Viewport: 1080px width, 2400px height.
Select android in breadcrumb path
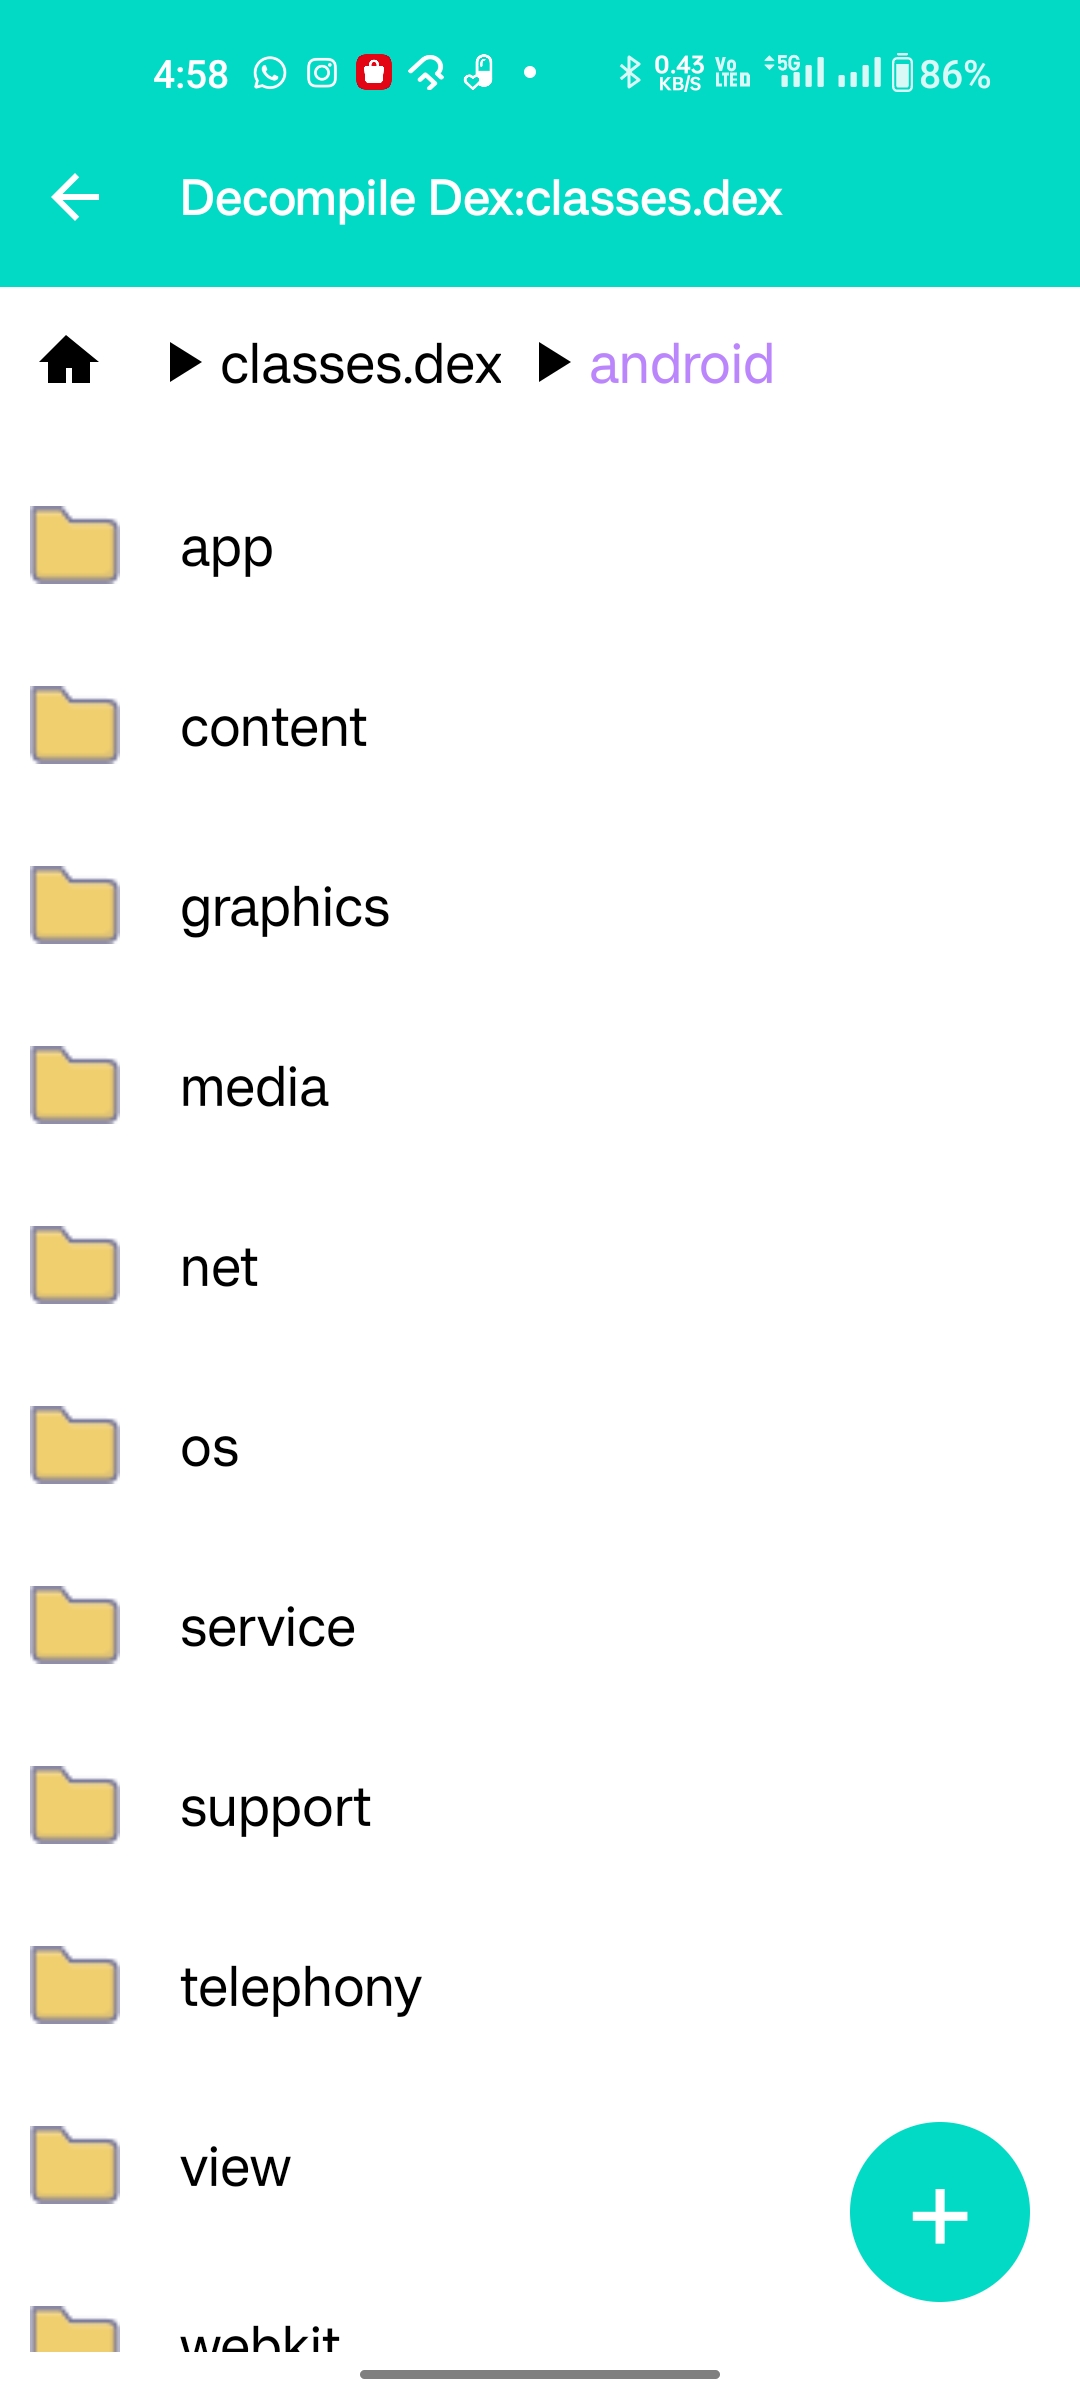pos(681,364)
